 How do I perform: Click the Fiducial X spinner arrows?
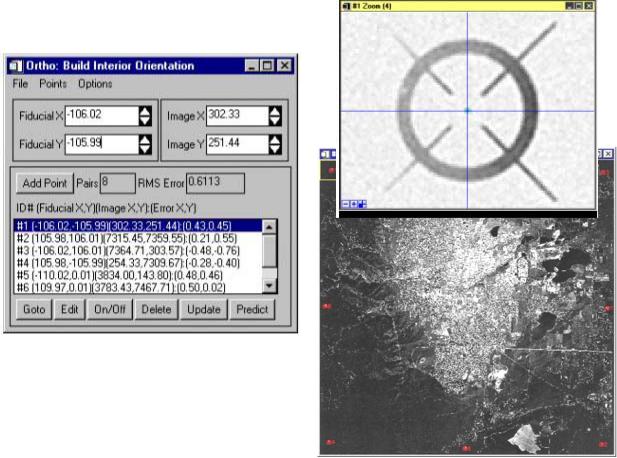pos(145,116)
